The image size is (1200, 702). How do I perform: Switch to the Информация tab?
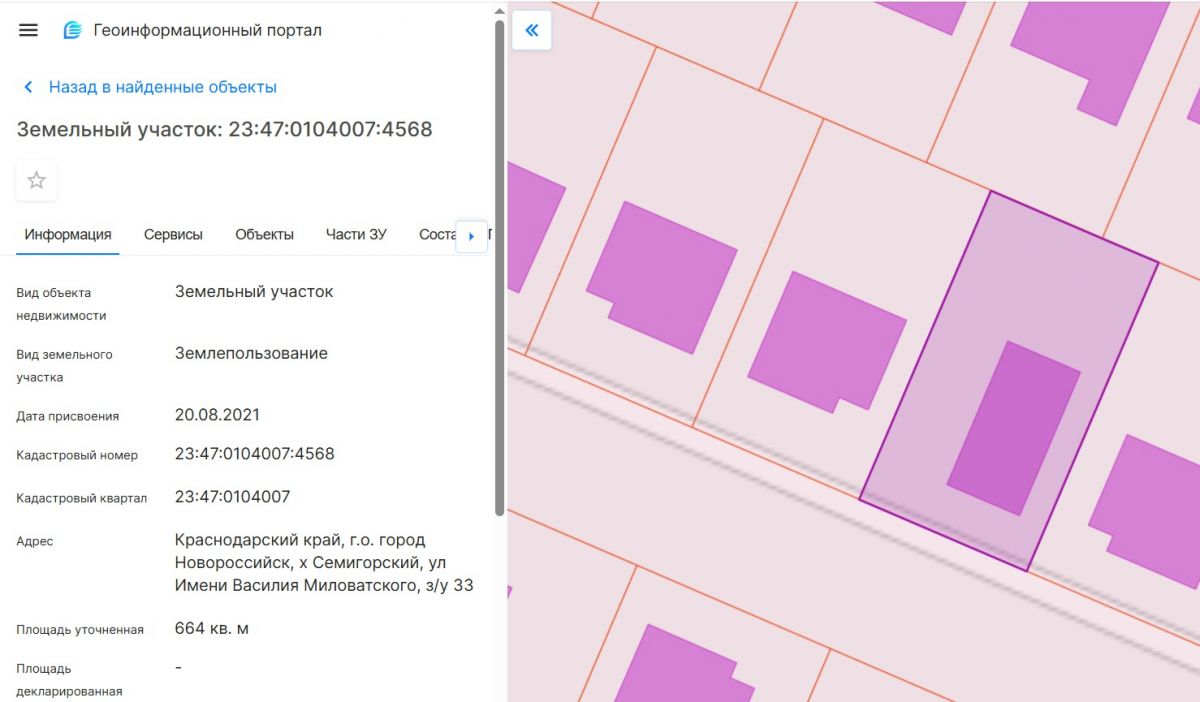68,235
